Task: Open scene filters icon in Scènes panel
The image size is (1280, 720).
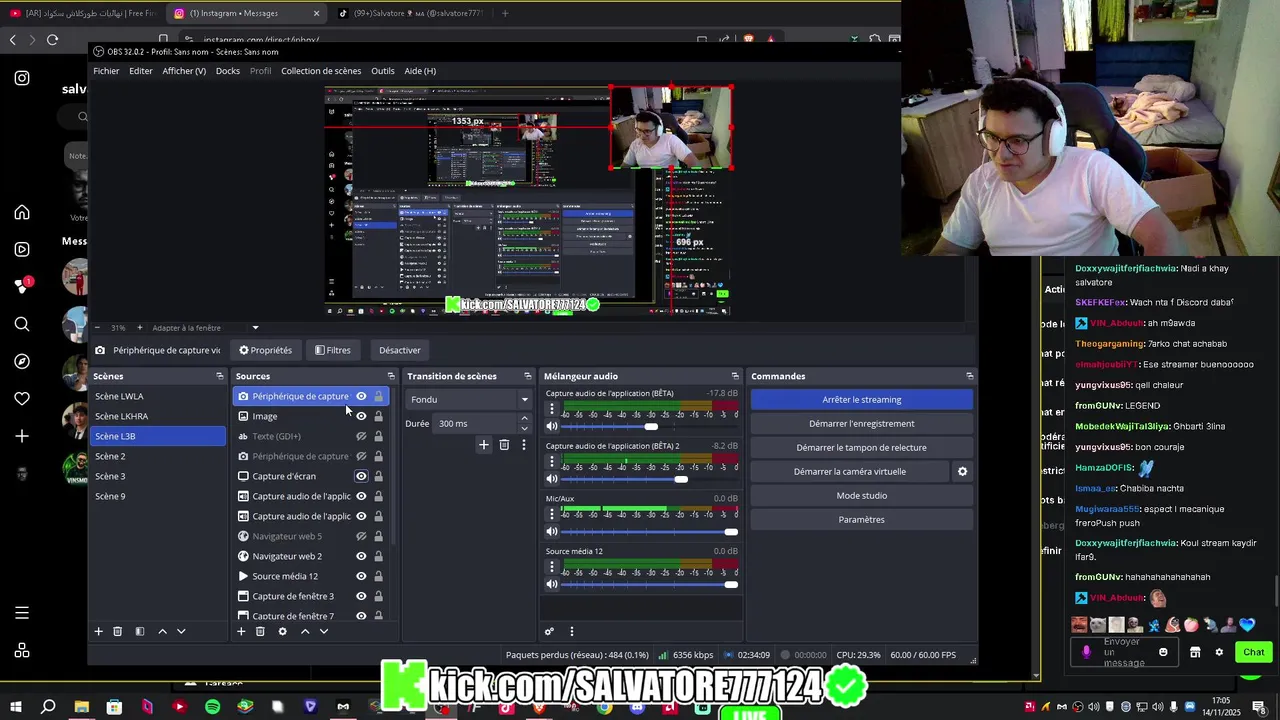Action: [140, 631]
